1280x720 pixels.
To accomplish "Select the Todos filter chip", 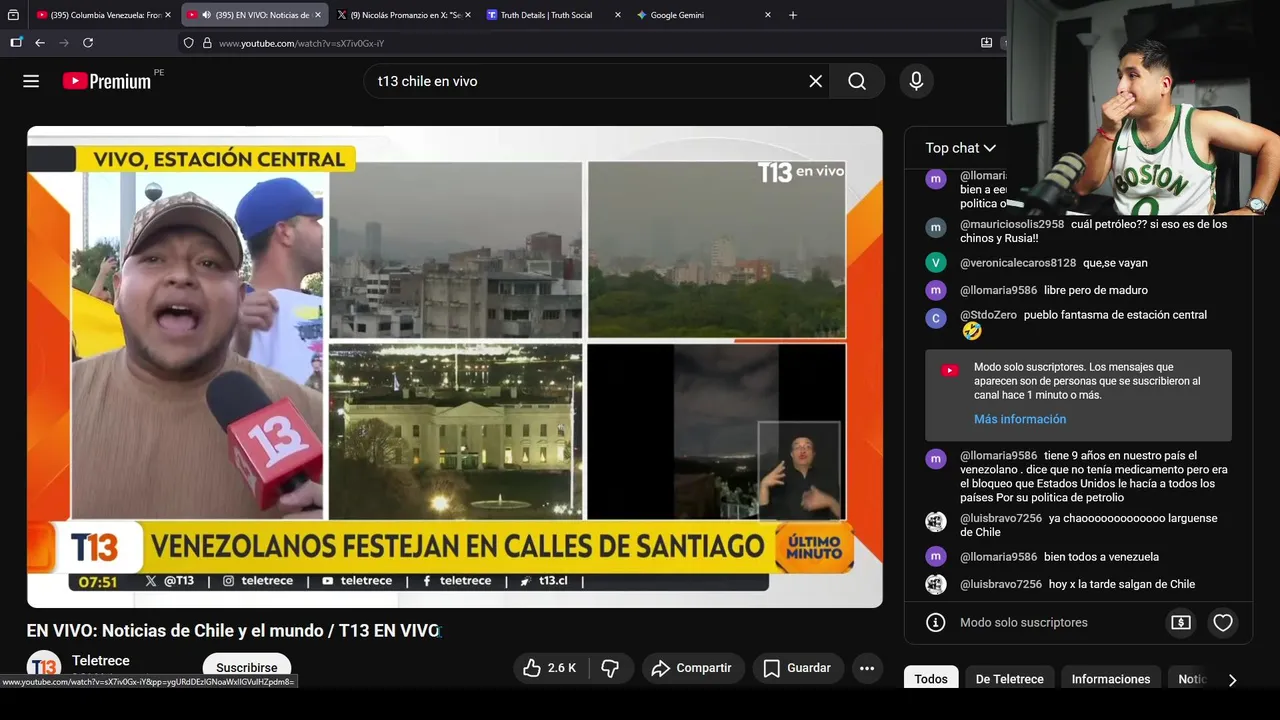I will click(x=931, y=679).
